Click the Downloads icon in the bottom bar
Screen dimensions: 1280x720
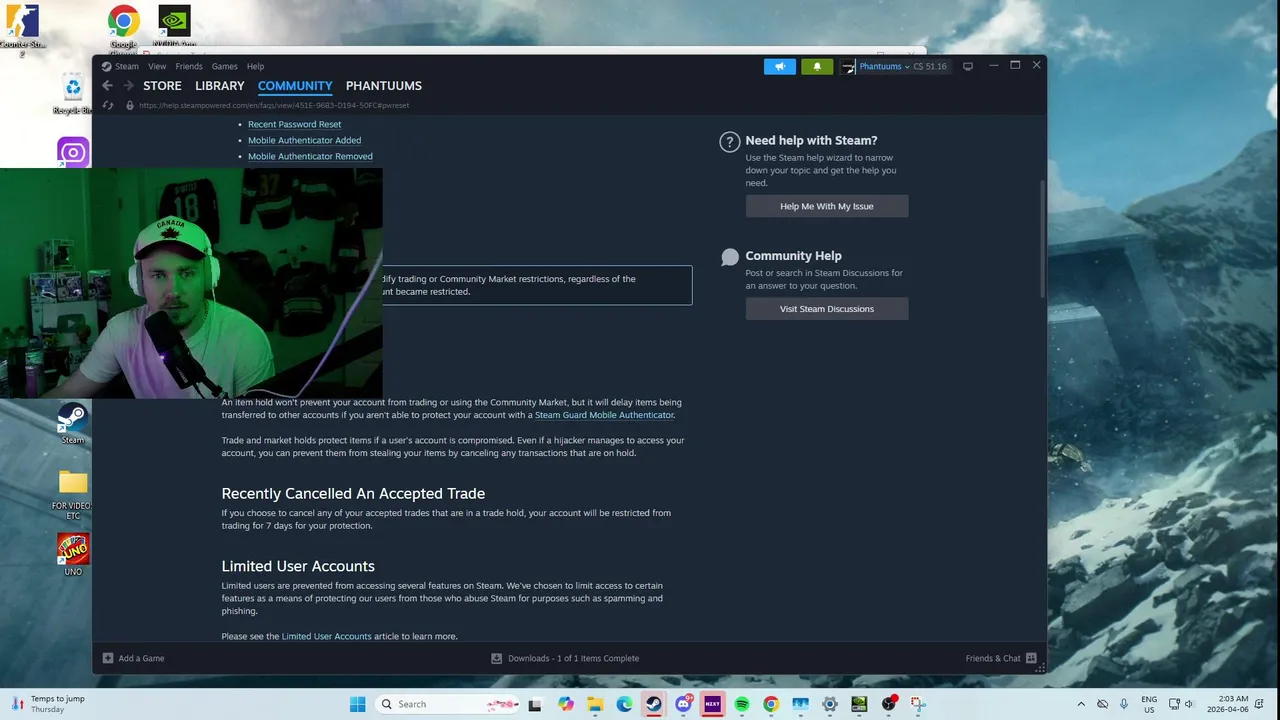(496, 658)
